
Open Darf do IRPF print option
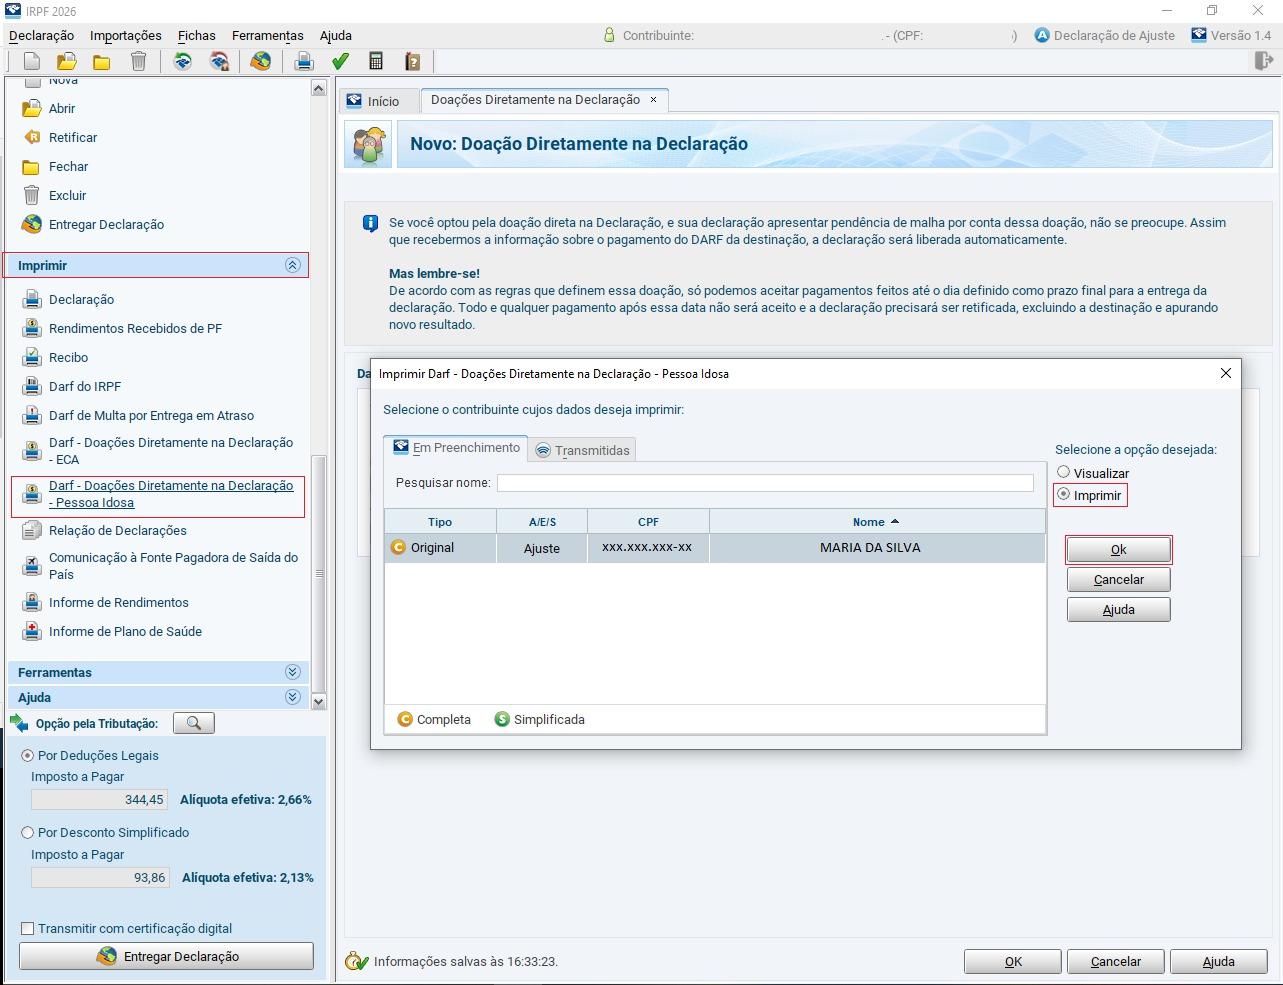(x=85, y=386)
